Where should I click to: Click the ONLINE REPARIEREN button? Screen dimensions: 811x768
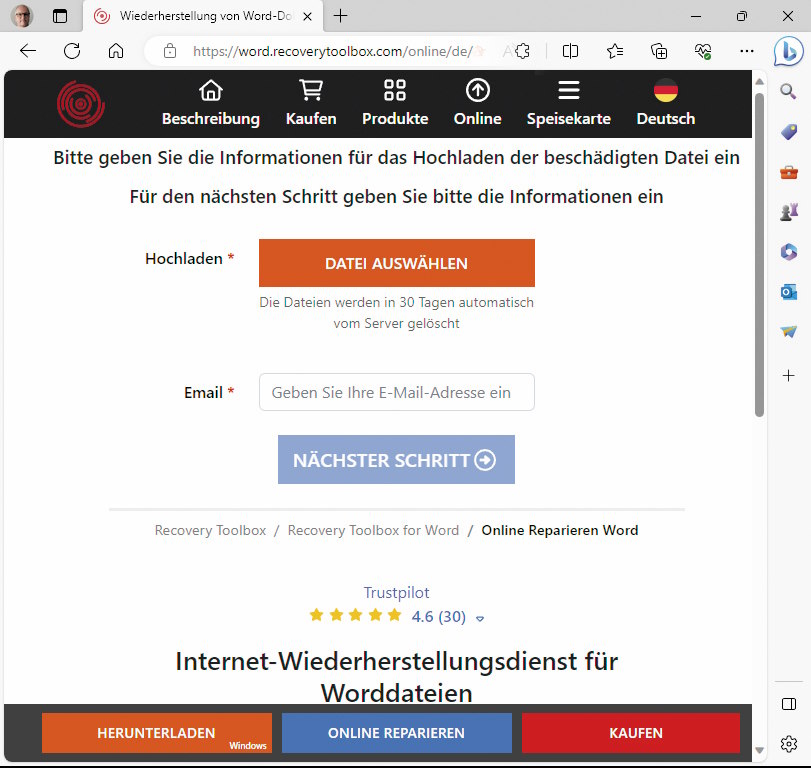pos(397,733)
